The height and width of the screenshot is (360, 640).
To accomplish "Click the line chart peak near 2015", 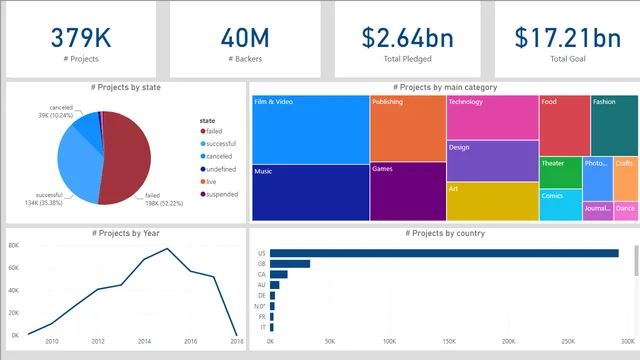I will (x=167, y=249).
